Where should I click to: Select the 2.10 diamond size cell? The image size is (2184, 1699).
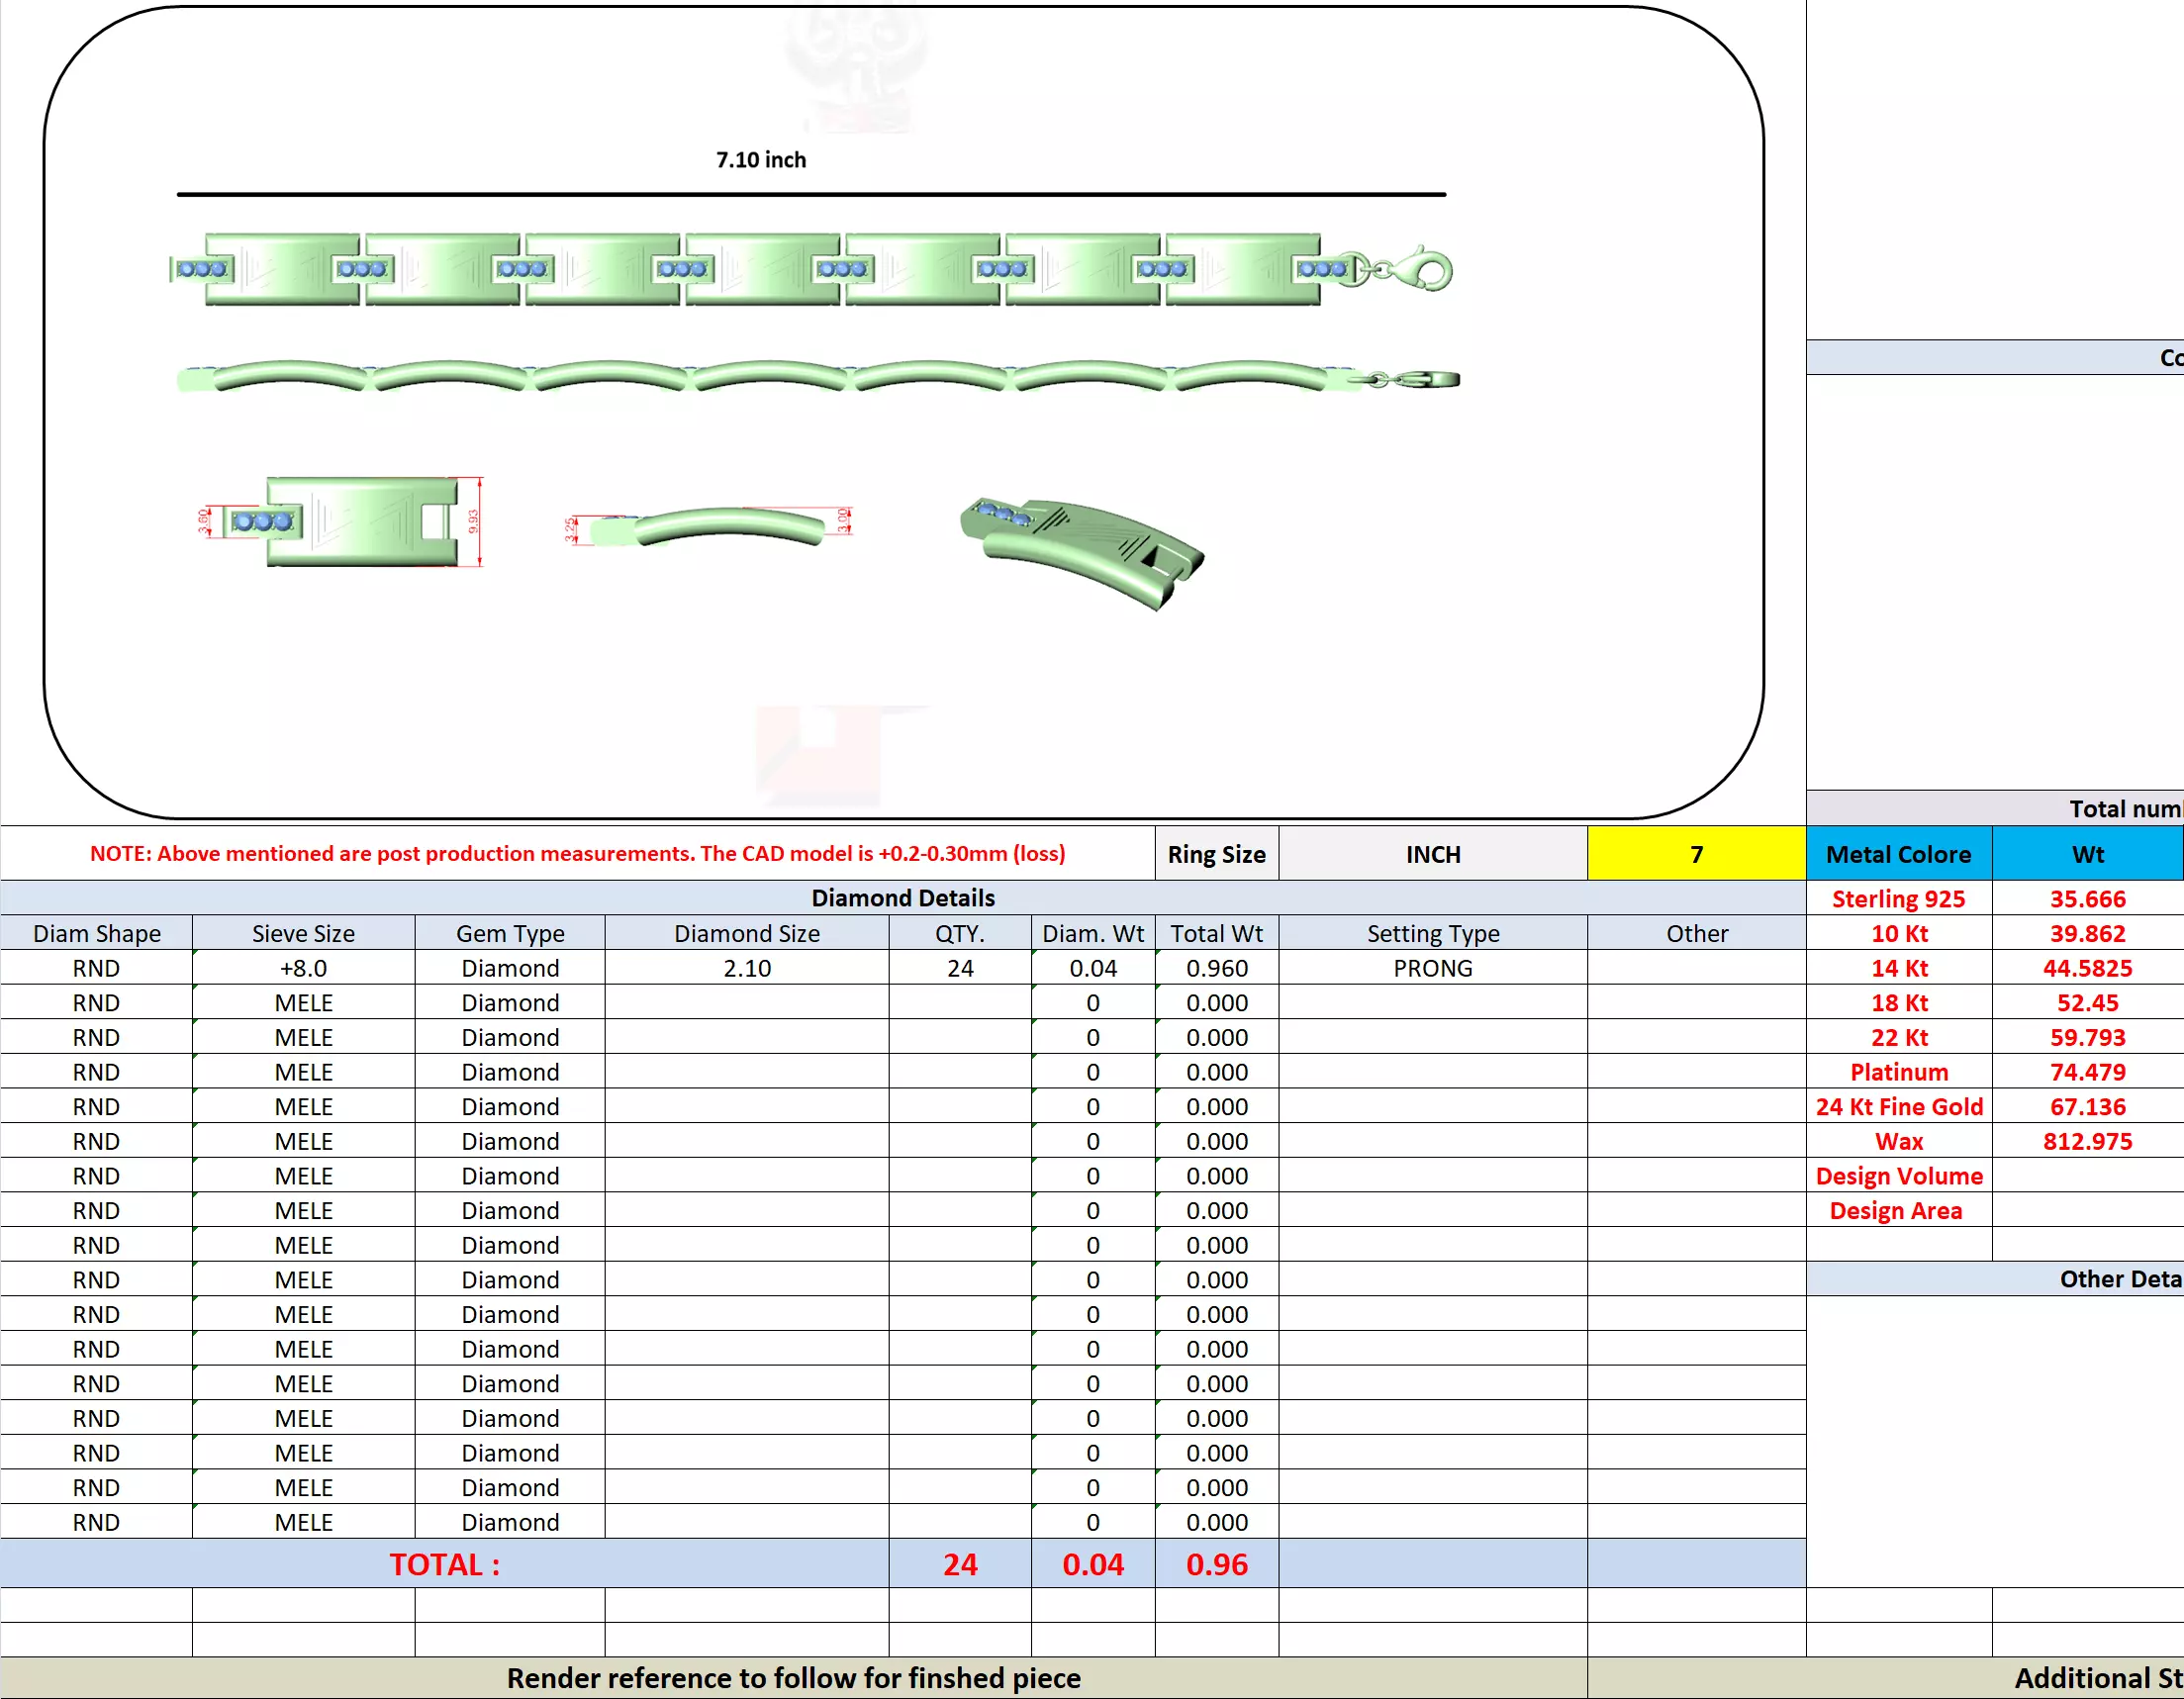tap(746, 967)
